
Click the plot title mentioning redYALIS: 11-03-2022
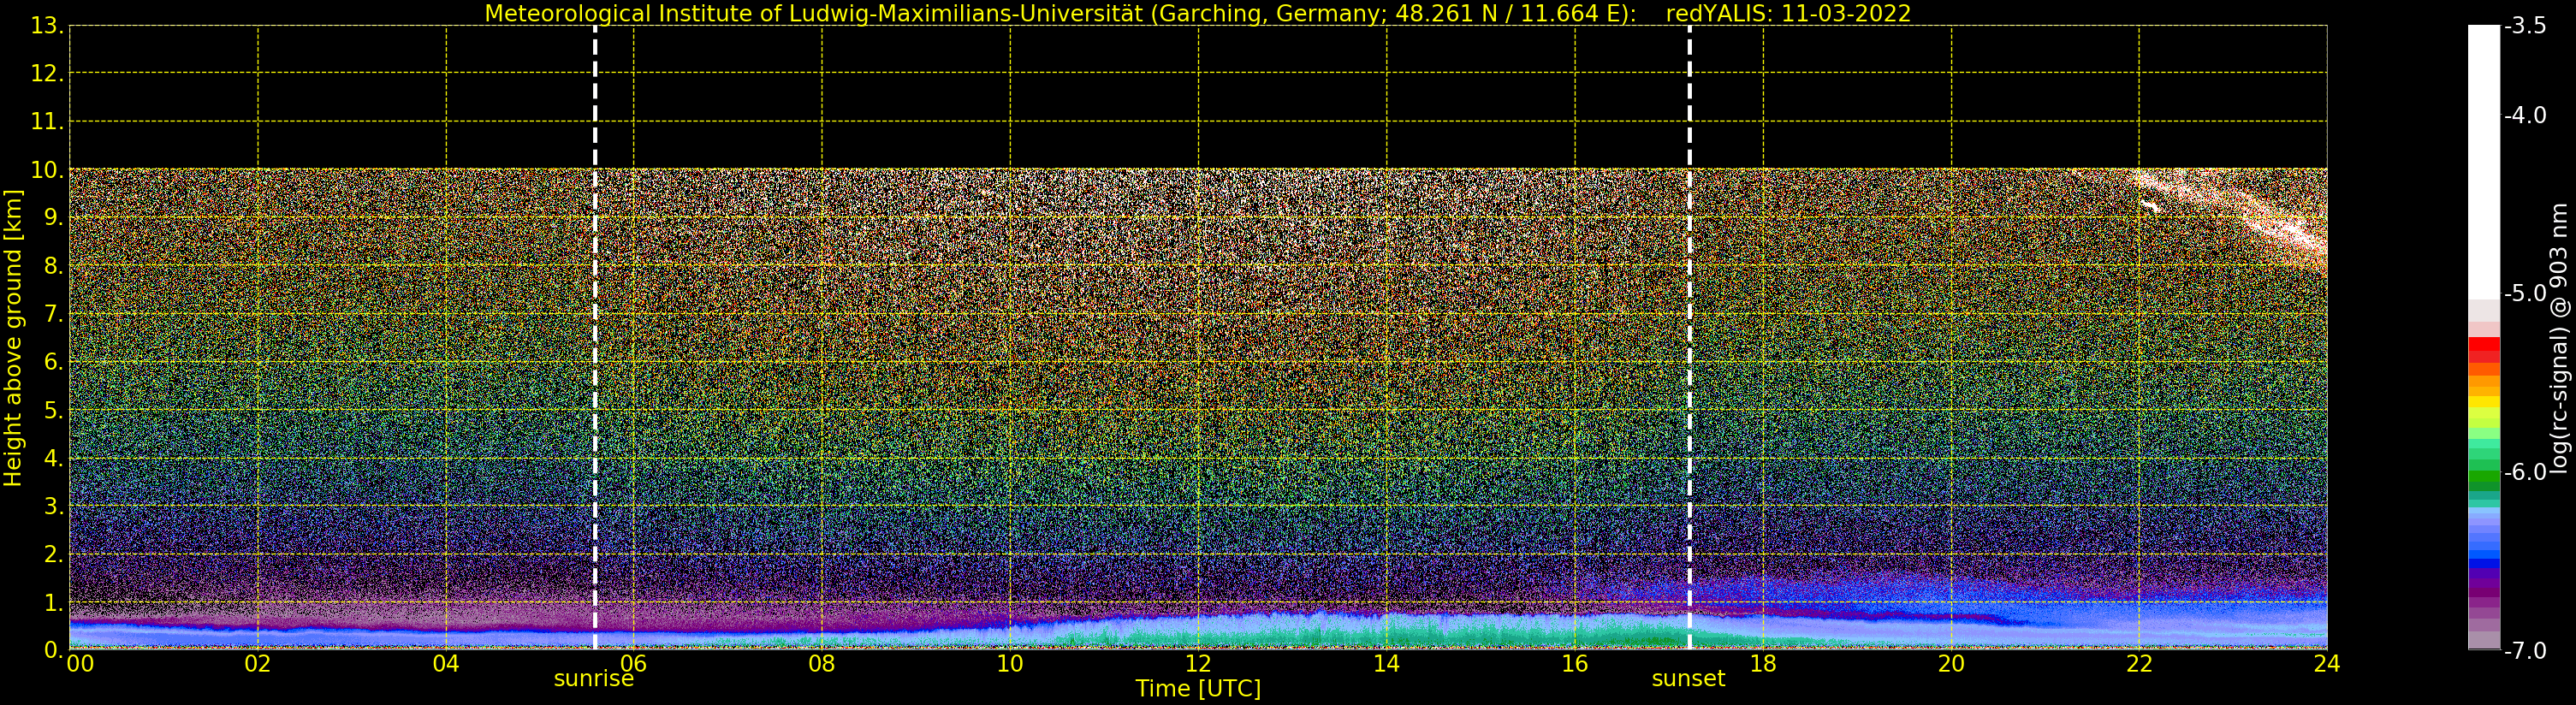1198,13
